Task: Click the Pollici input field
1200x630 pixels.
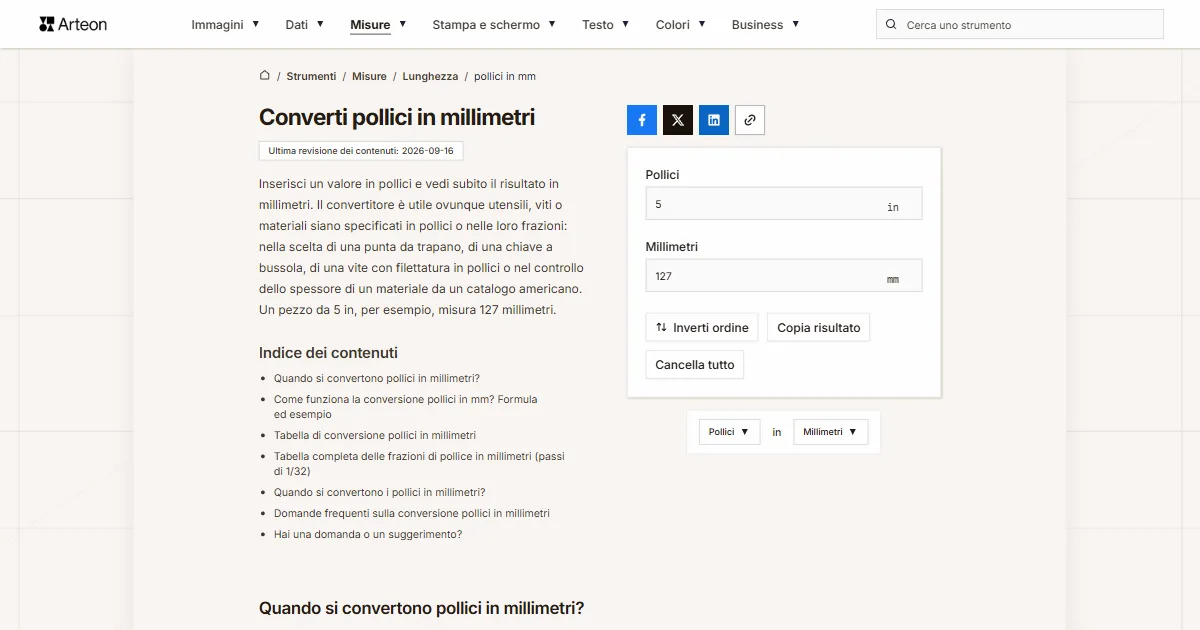Action: (x=784, y=204)
